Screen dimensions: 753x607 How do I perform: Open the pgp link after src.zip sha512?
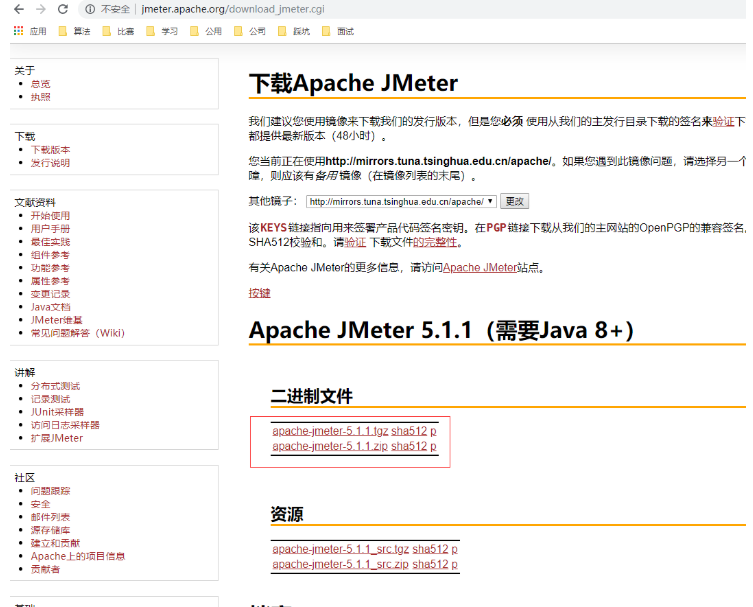454,565
